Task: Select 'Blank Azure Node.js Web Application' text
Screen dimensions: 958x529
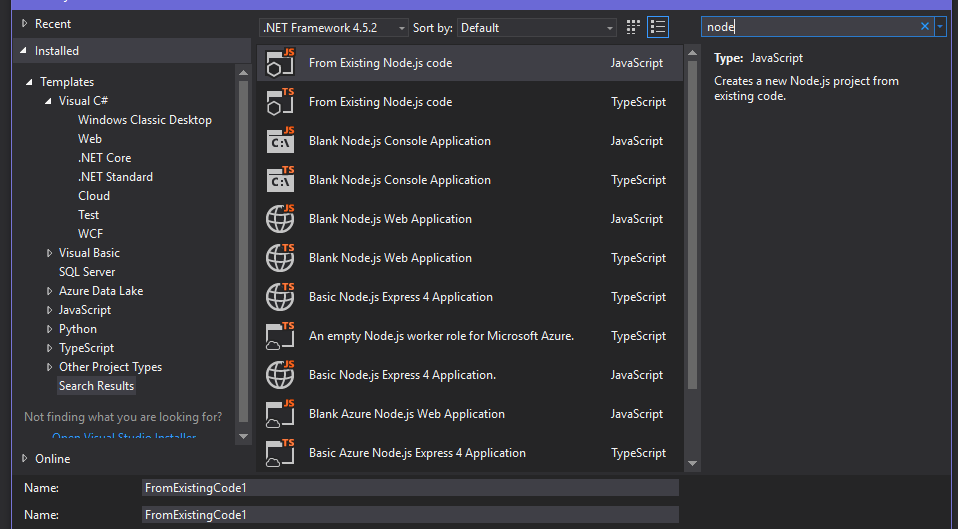Action: [x=407, y=414]
